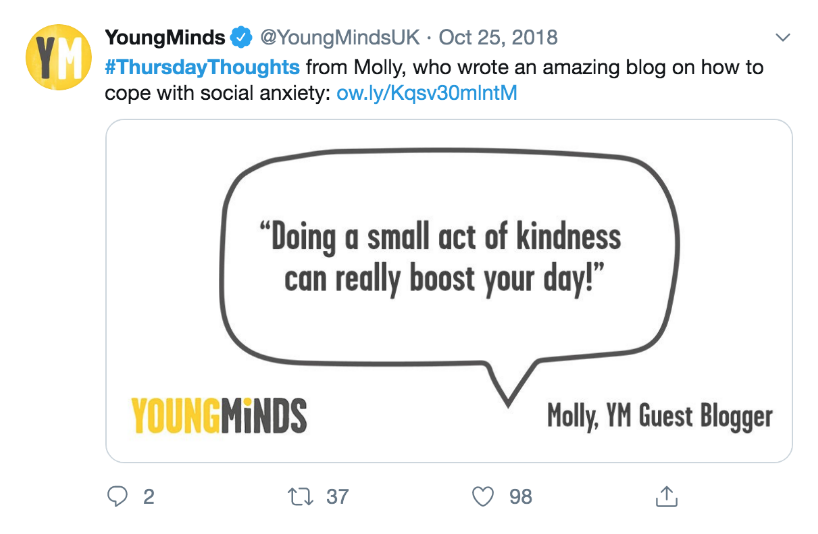
Task: Click the Molly, YM Guest Blogger caption
Action: [x=660, y=417]
